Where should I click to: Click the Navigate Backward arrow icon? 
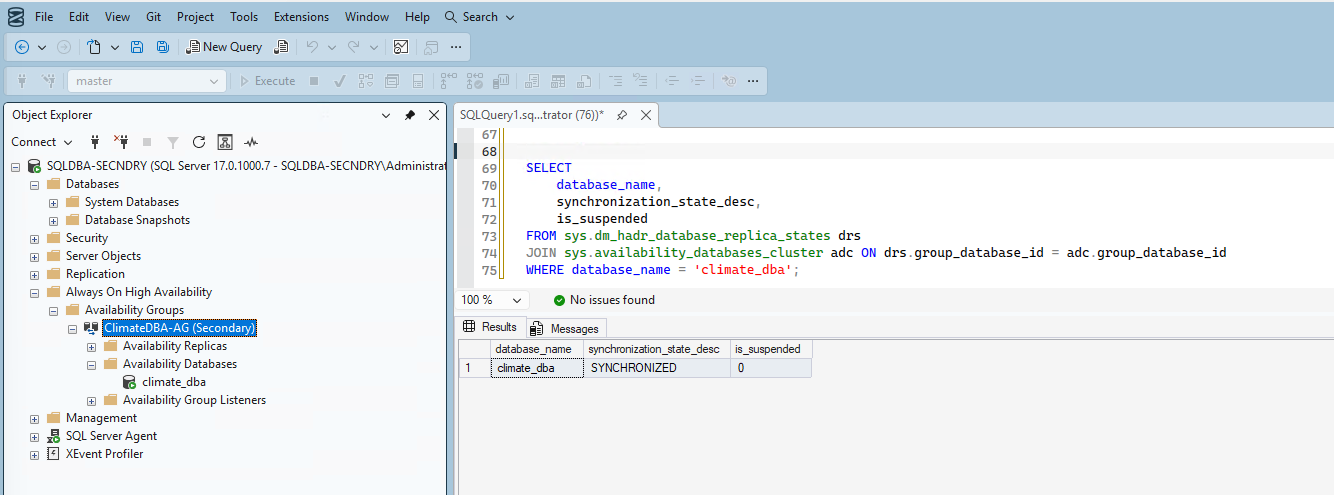tap(22, 46)
